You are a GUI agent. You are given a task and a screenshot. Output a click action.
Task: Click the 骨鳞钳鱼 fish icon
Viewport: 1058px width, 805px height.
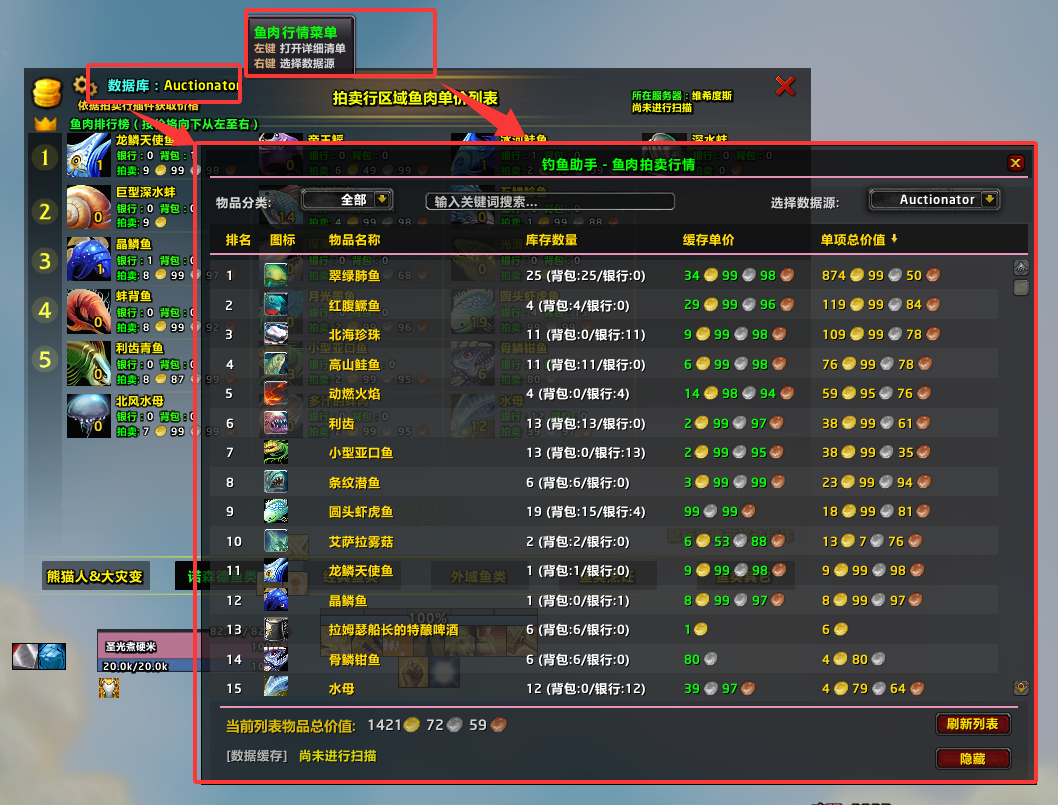pos(275,659)
